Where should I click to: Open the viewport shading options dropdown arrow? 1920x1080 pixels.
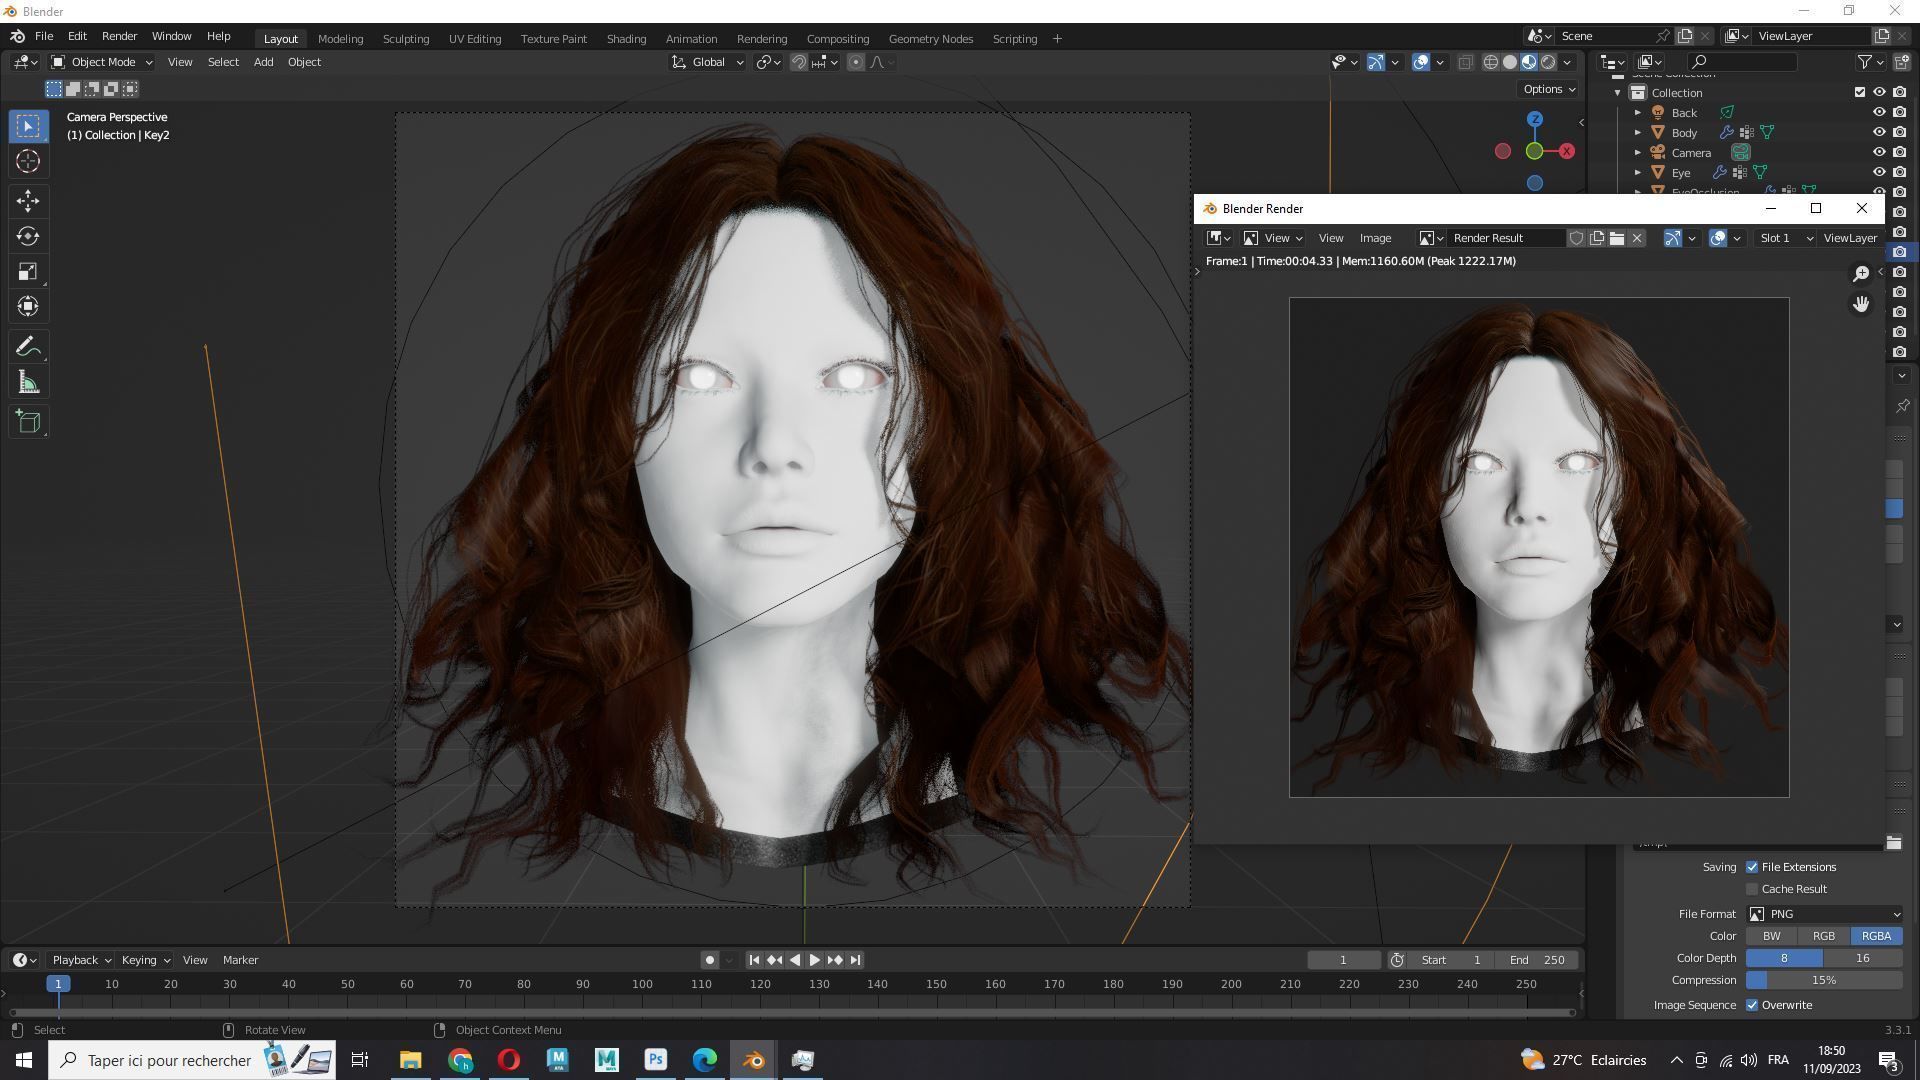[x=1568, y=62]
